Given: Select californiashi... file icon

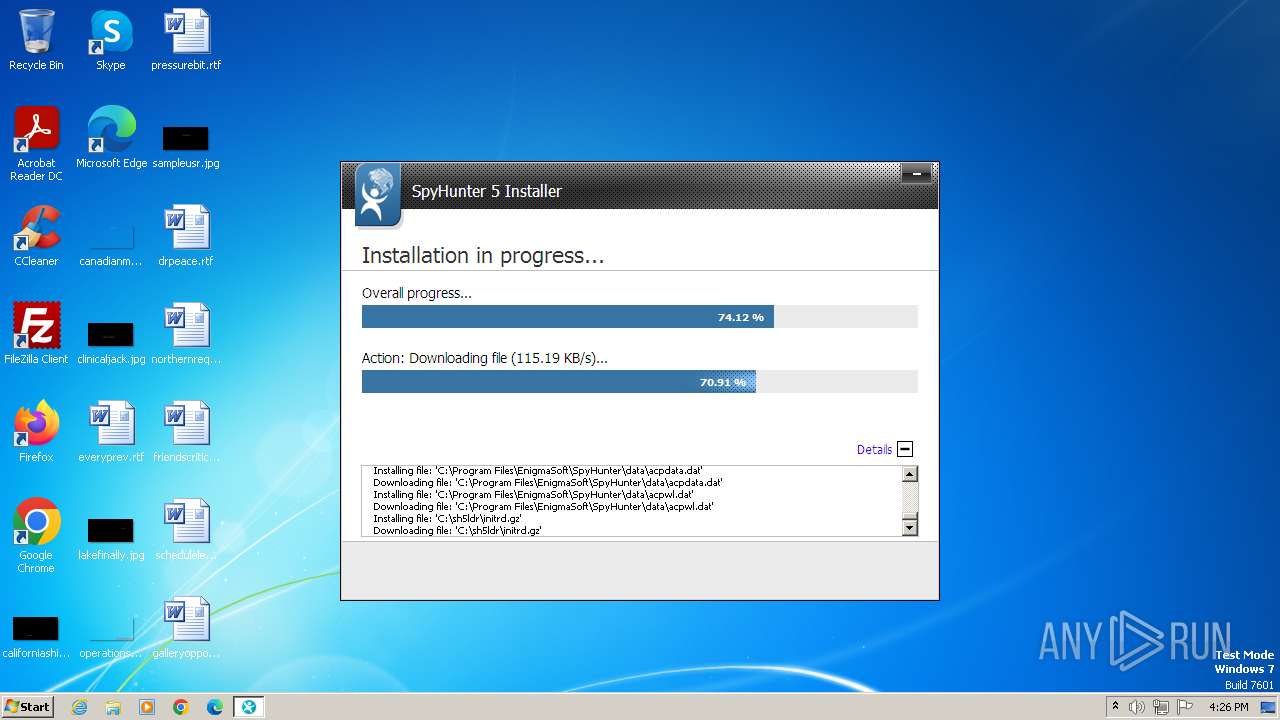Looking at the screenshot, I should pyautogui.click(x=36, y=637).
